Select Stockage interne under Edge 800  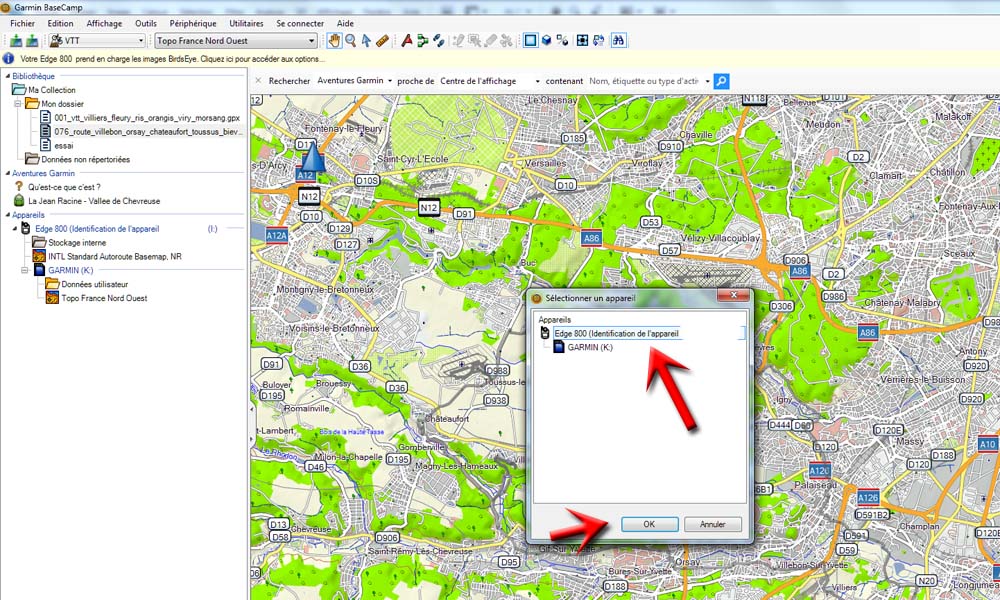pos(77,242)
